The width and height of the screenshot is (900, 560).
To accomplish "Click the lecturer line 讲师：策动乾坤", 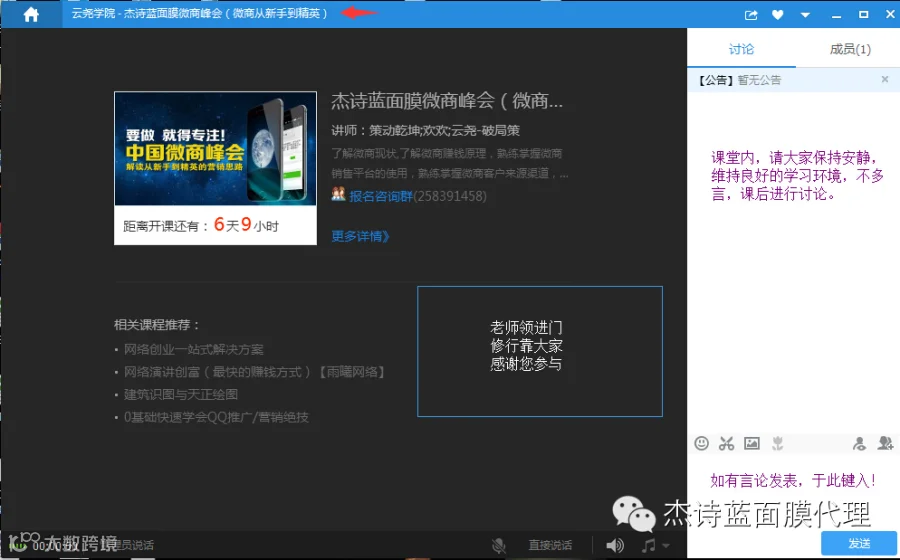I will tap(425, 130).
